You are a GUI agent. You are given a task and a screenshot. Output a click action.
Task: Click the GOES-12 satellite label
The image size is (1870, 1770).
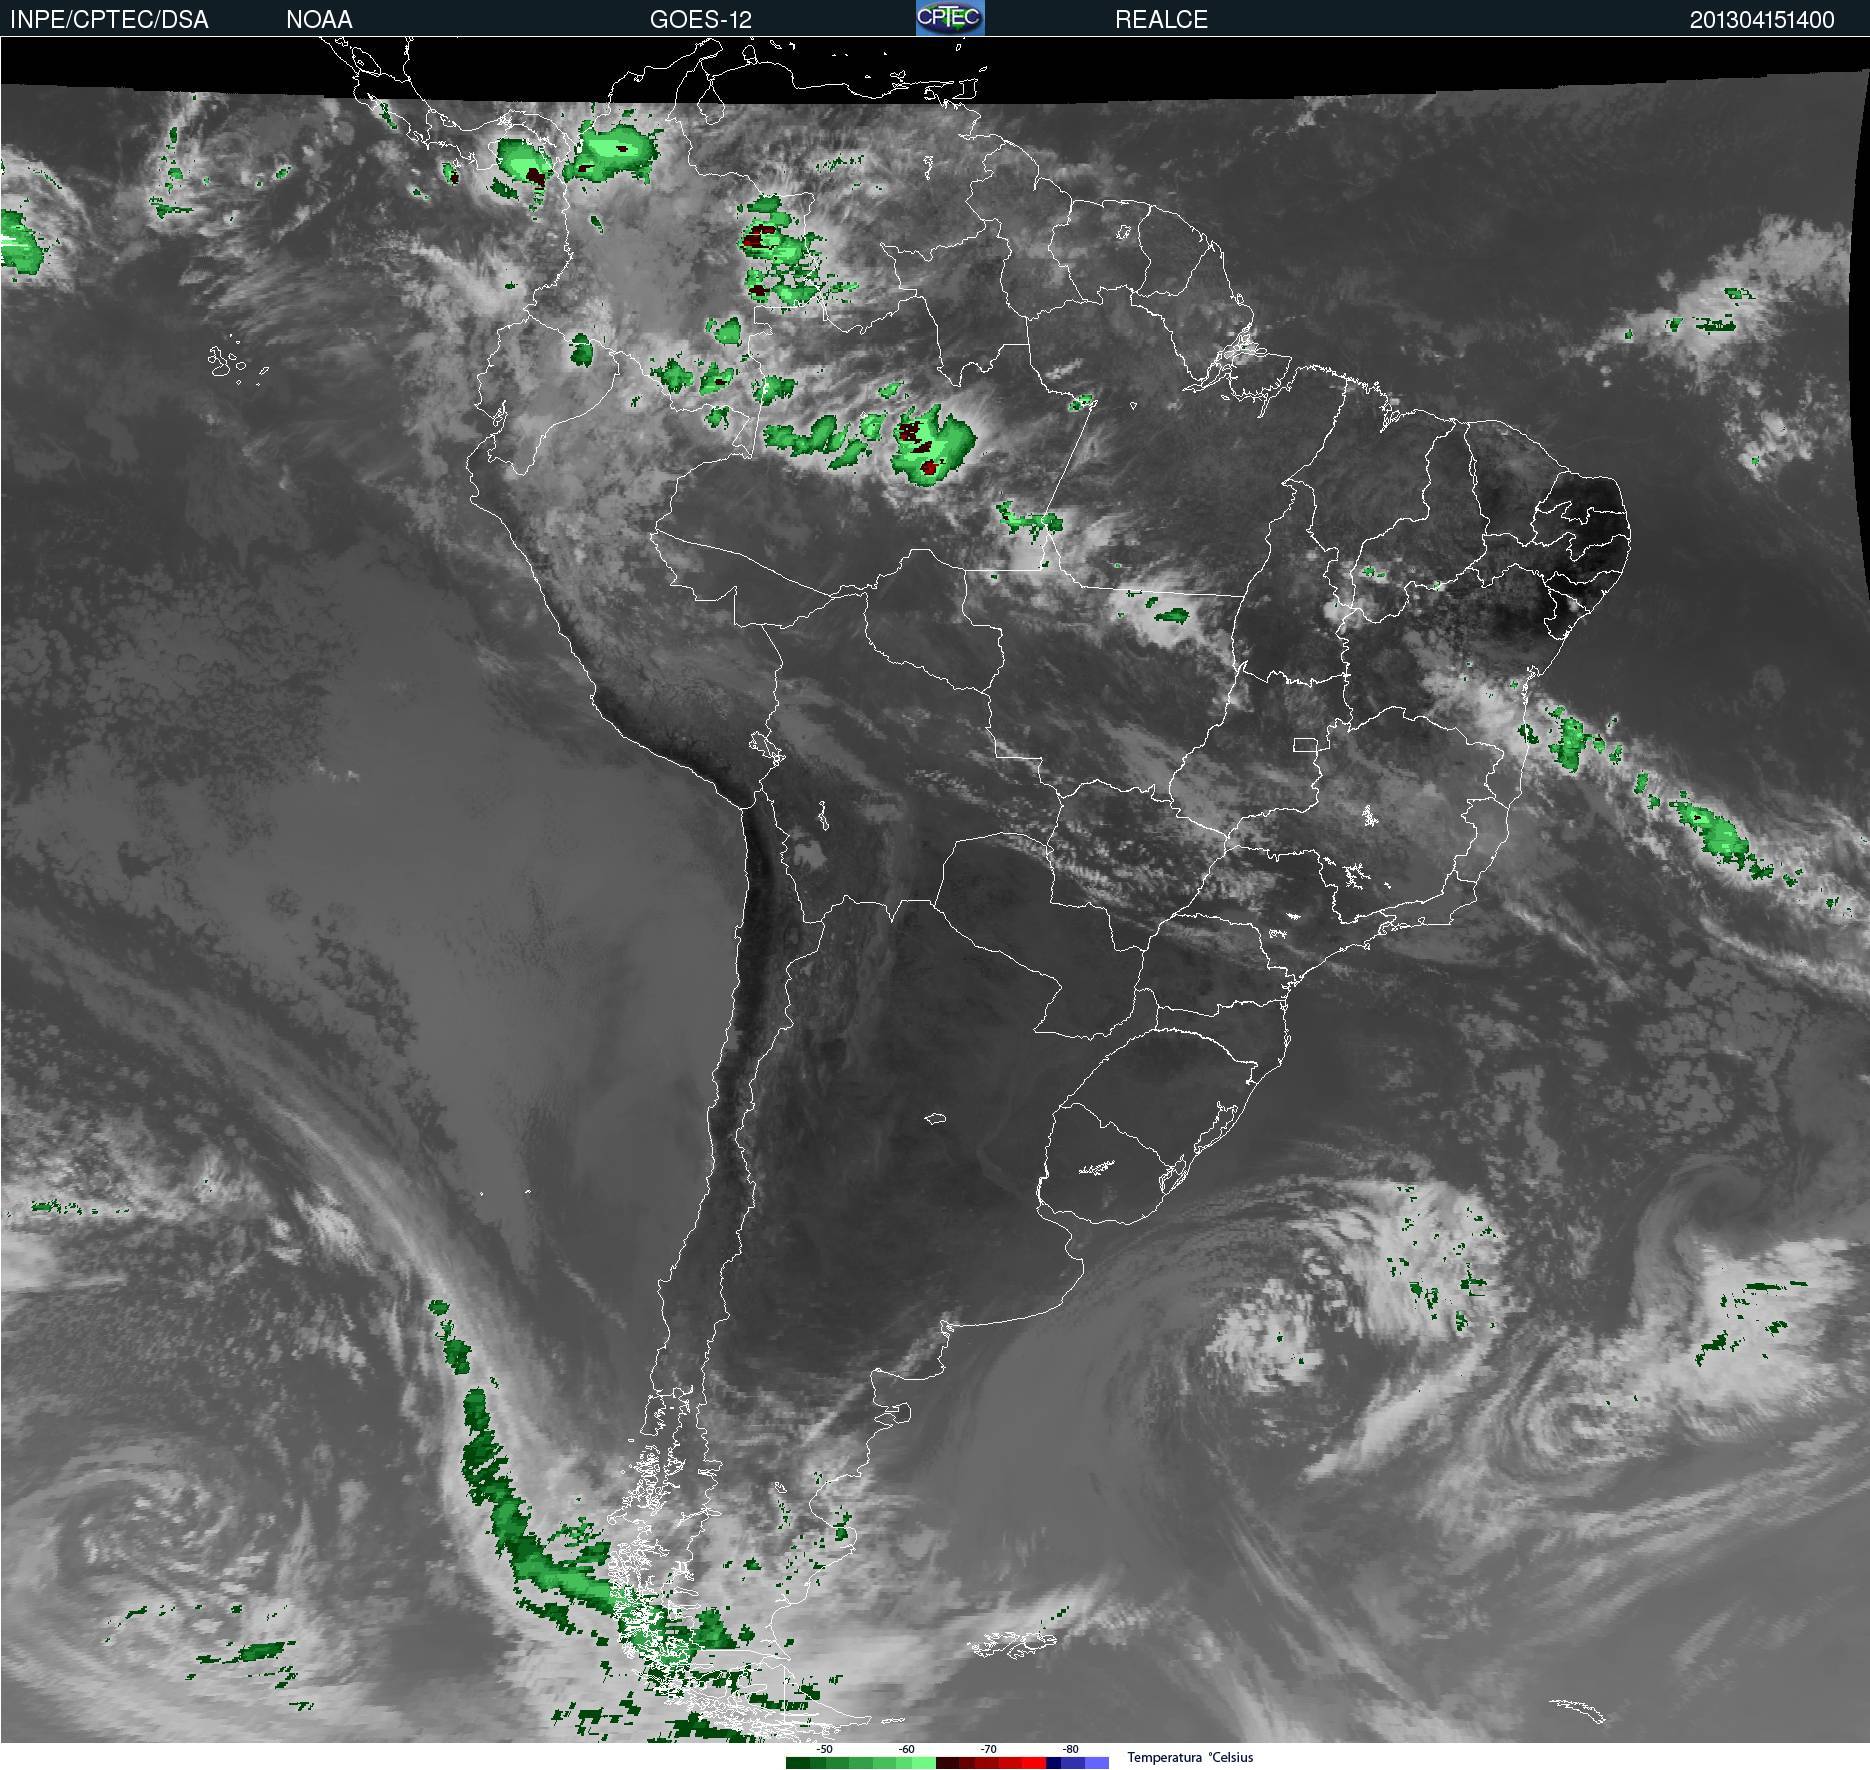tap(700, 20)
